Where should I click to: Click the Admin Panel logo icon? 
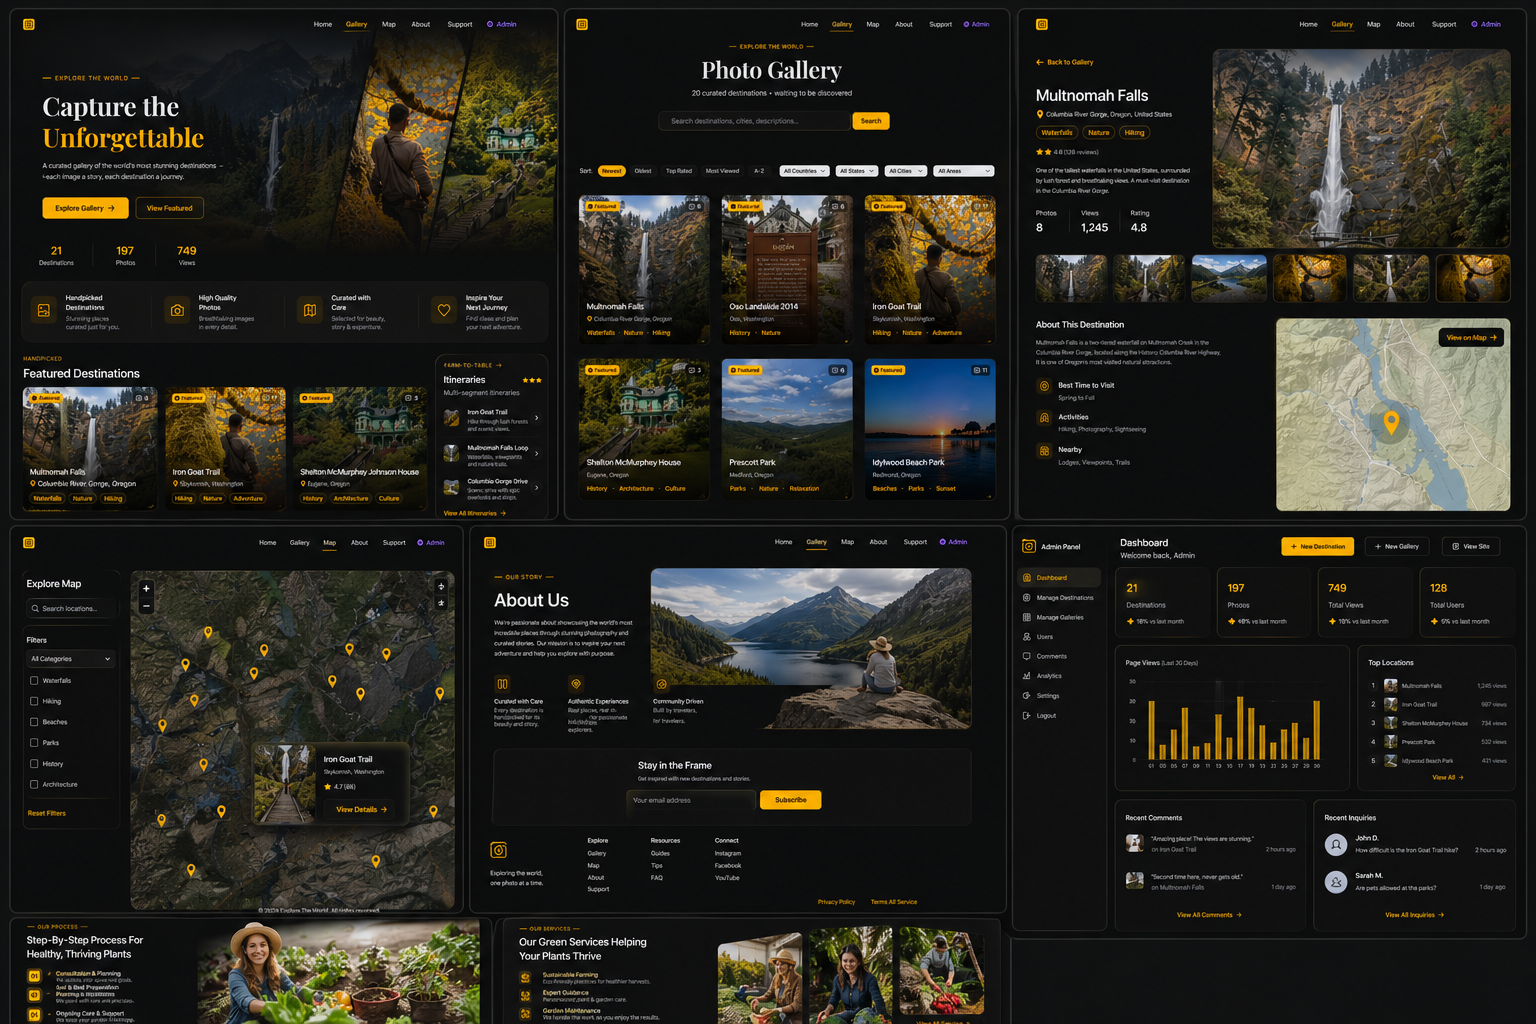pos(1028,546)
